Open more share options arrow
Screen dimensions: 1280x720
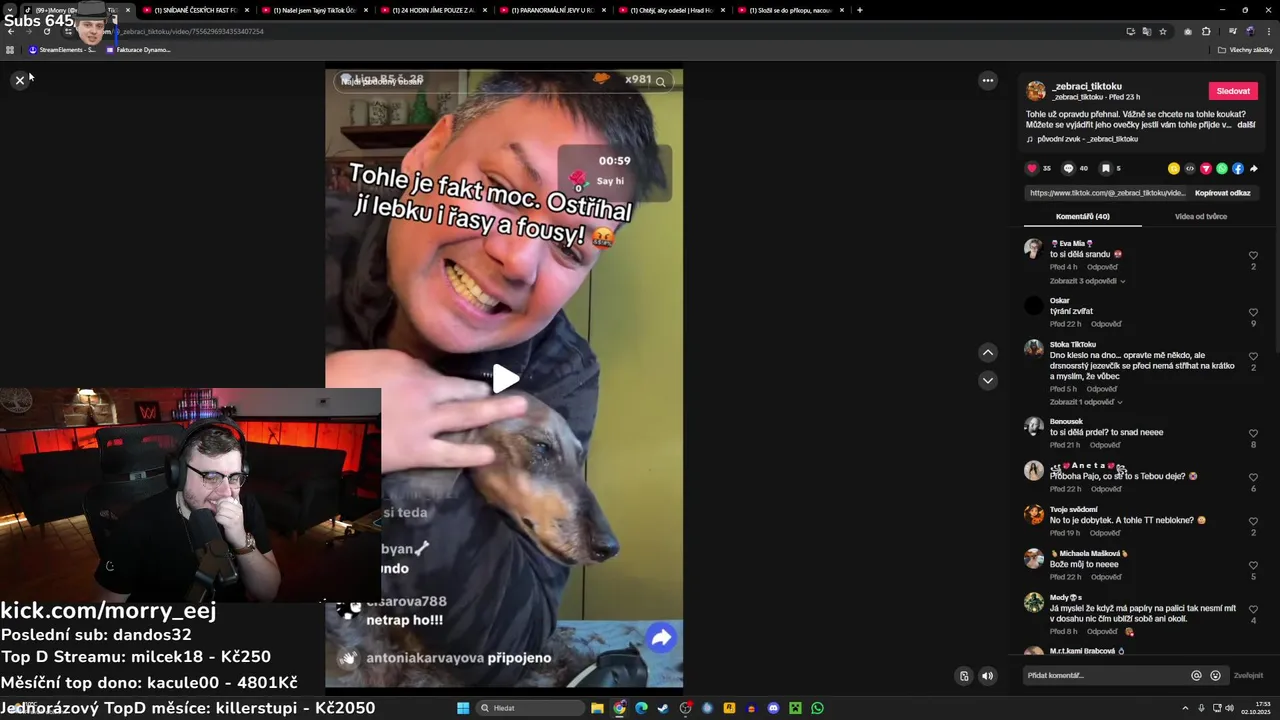pos(1254,168)
